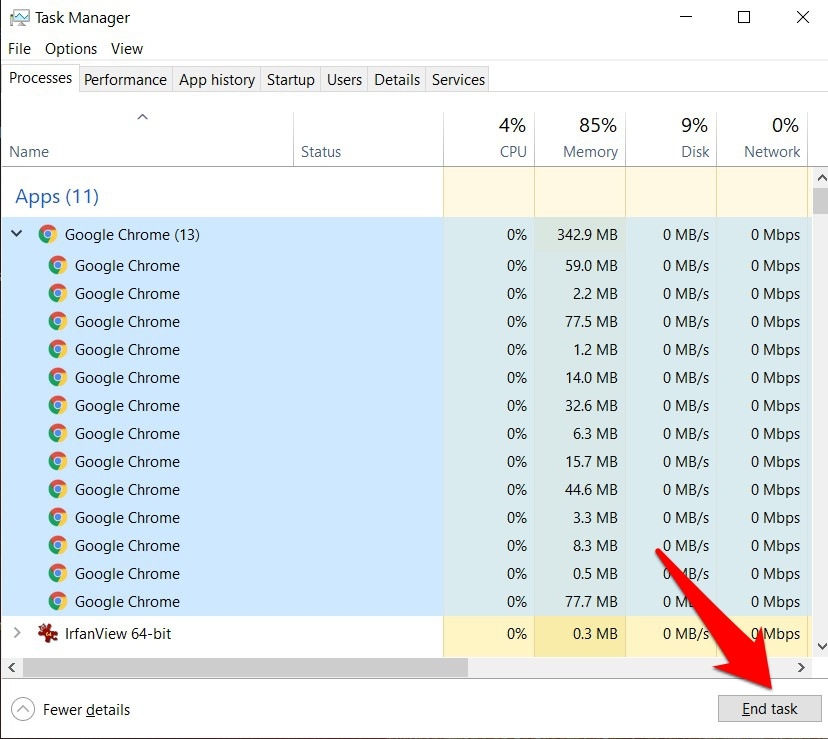Click Chrome icon on the 77.5 MB row
Screen dimensions: 828x739
[x=58, y=322]
